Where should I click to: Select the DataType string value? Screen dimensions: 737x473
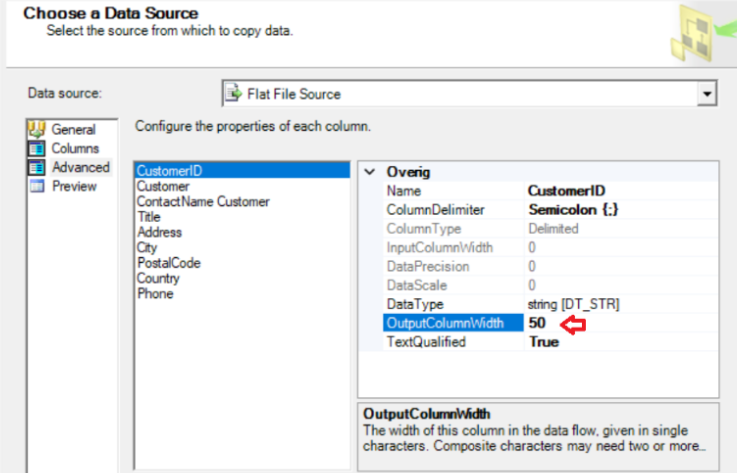(573, 304)
